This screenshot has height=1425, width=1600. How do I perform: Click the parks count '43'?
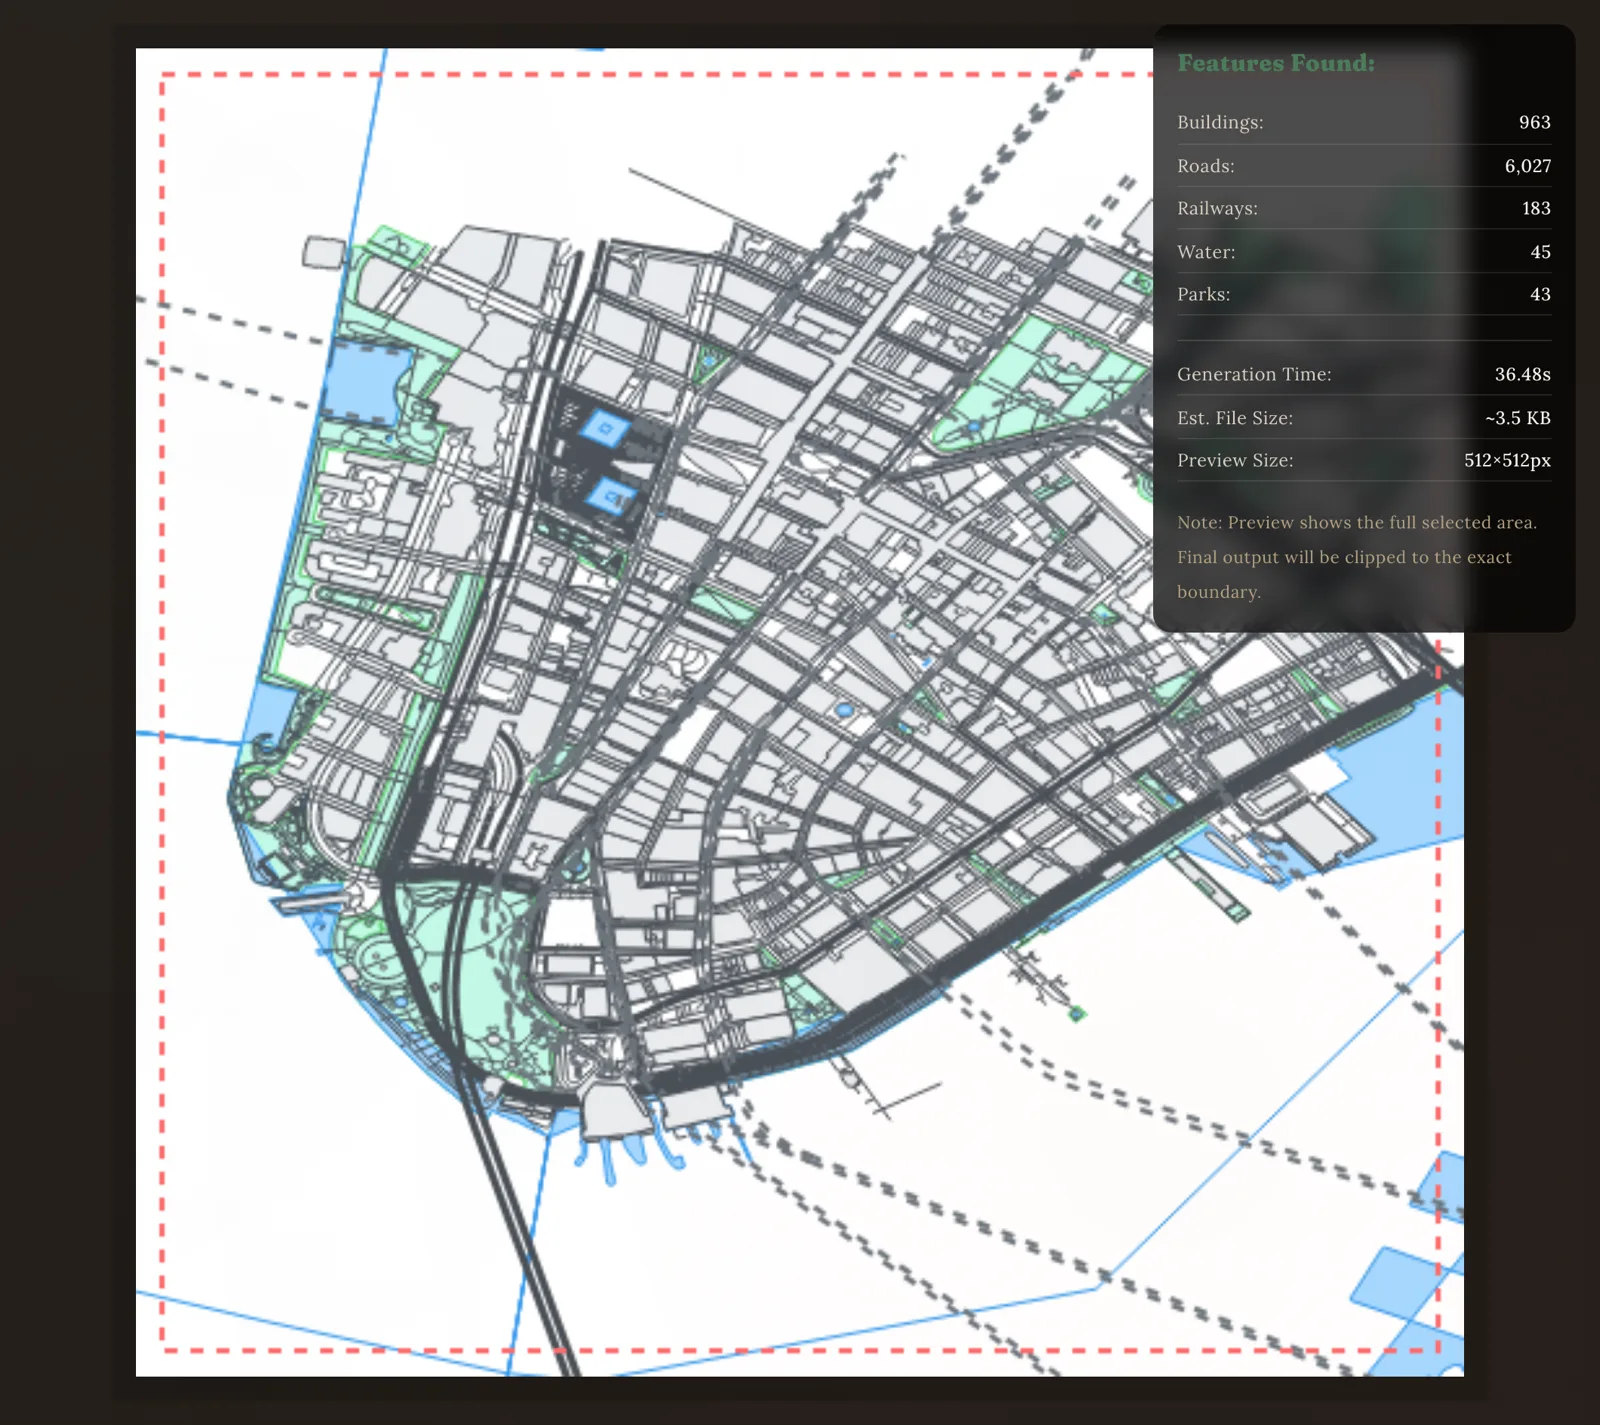[x=1540, y=294]
